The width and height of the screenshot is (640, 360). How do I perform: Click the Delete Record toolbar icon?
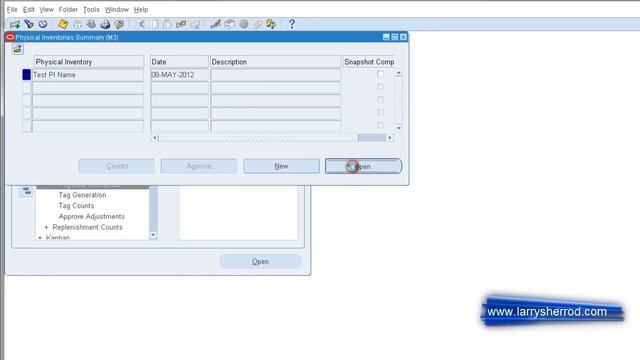coord(195,24)
